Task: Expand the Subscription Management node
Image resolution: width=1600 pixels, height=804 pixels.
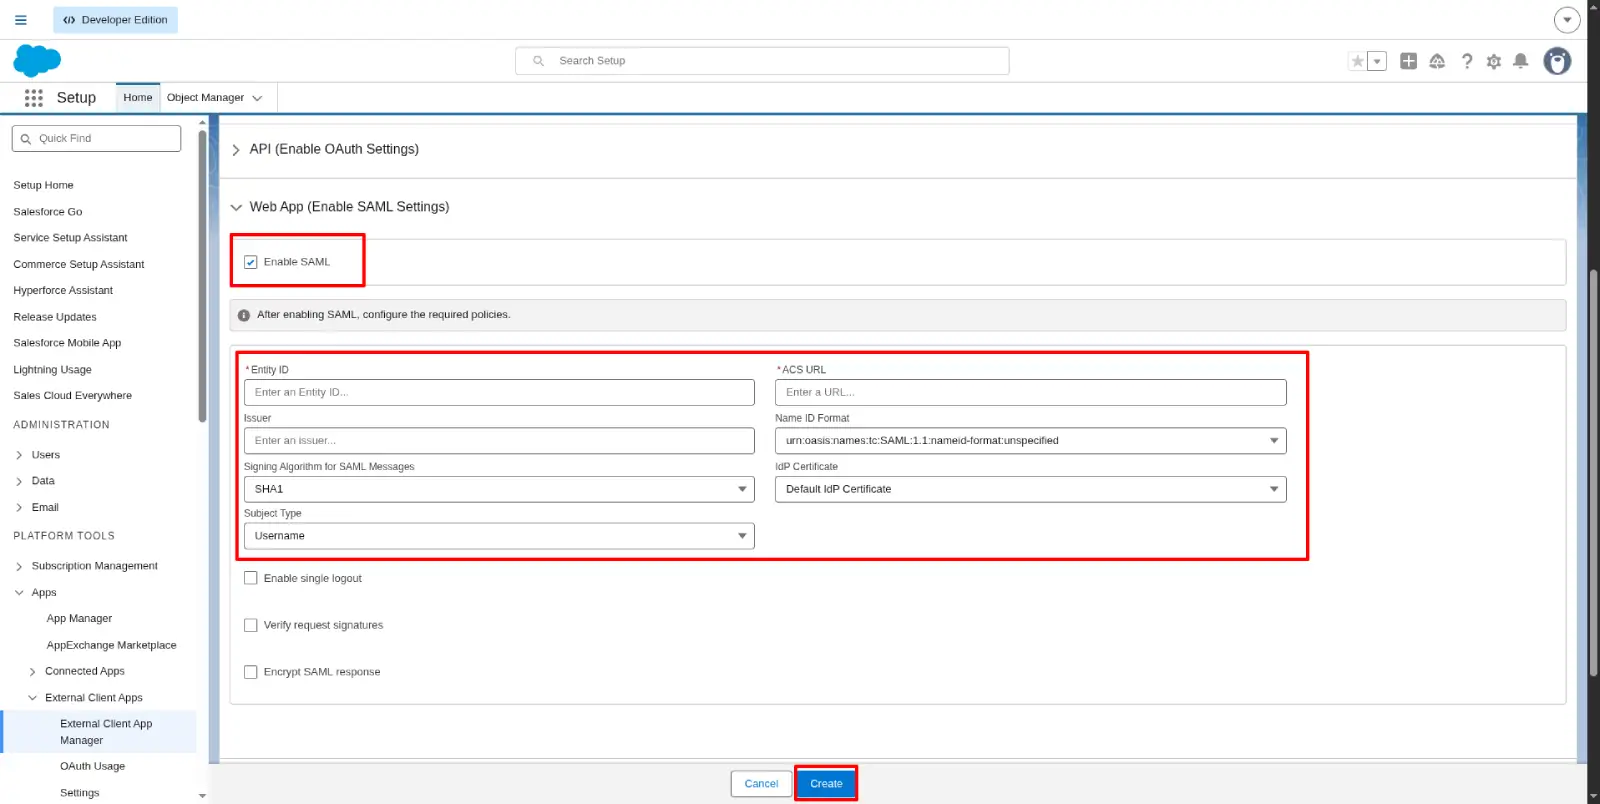Action: point(19,566)
